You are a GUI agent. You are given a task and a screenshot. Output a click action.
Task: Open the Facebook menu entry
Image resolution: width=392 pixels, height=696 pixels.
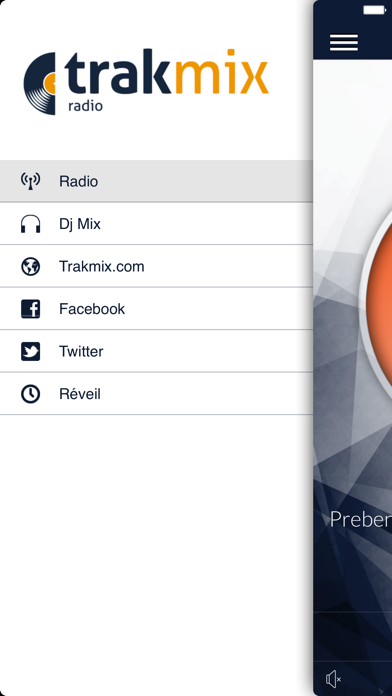point(156,309)
